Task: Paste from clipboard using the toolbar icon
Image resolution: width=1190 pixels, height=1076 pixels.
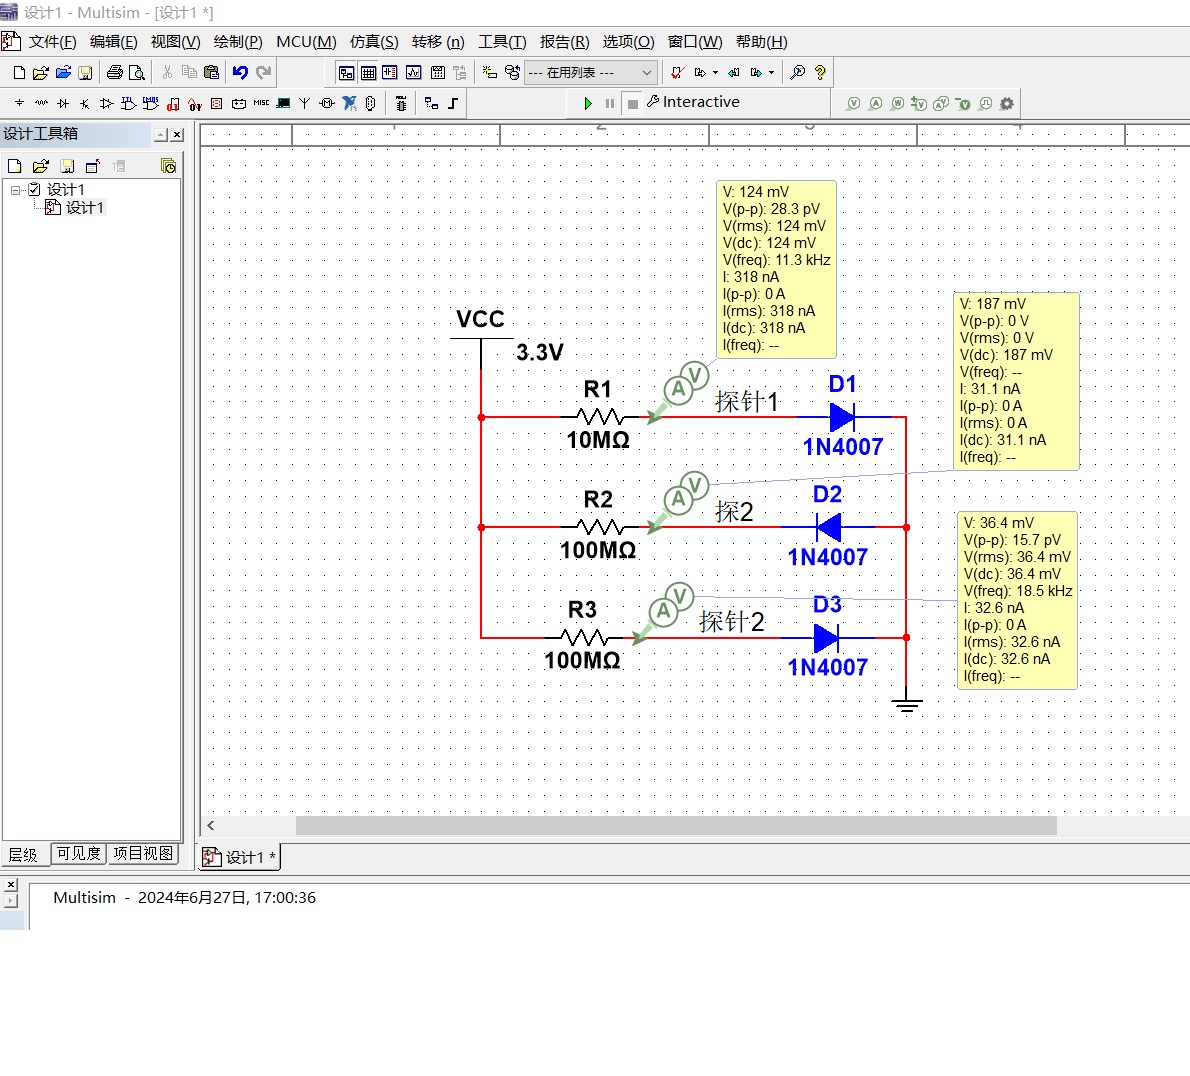Action: click(x=212, y=73)
